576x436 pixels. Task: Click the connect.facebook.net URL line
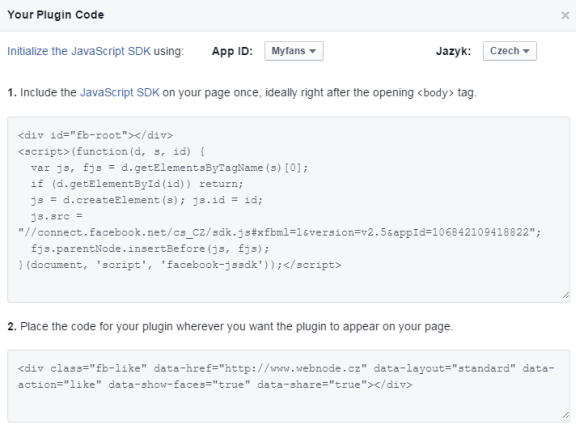tap(279, 232)
